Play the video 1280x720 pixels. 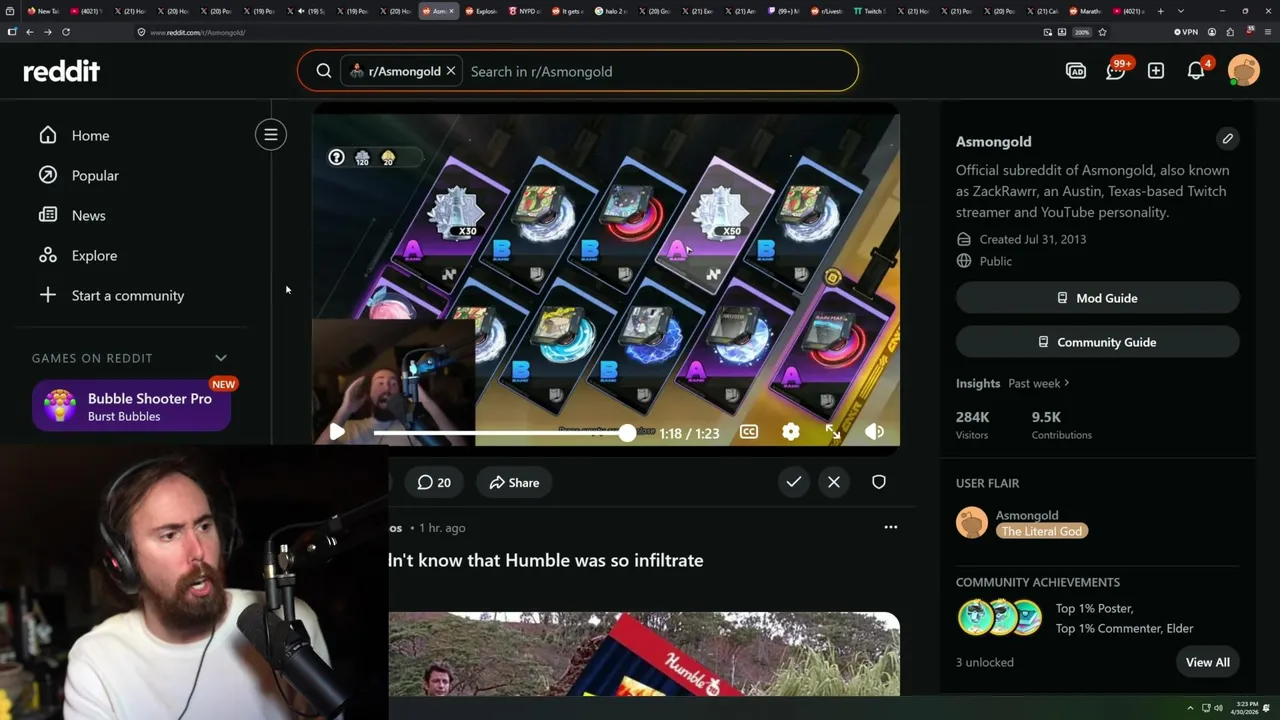[x=337, y=432]
